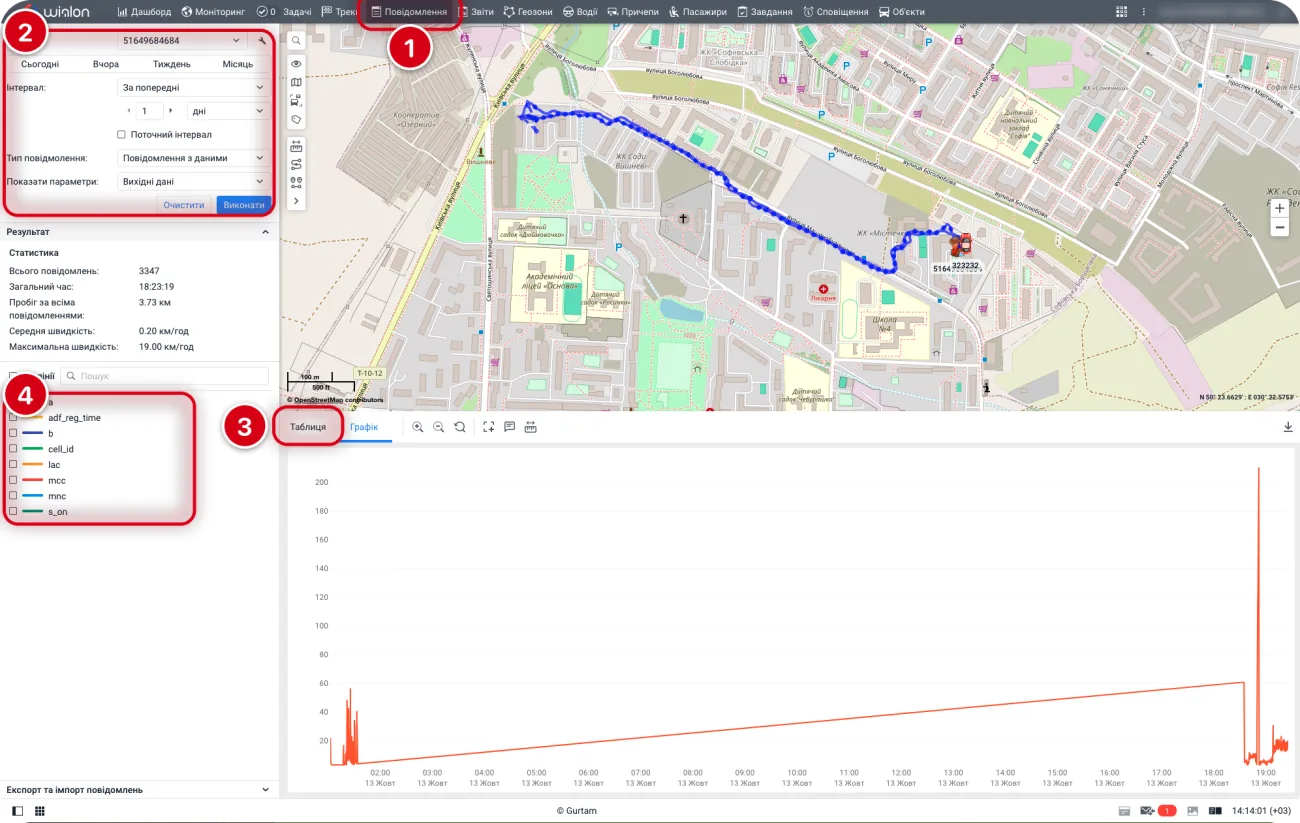Click the 'Виконати' button

point(244,205)
